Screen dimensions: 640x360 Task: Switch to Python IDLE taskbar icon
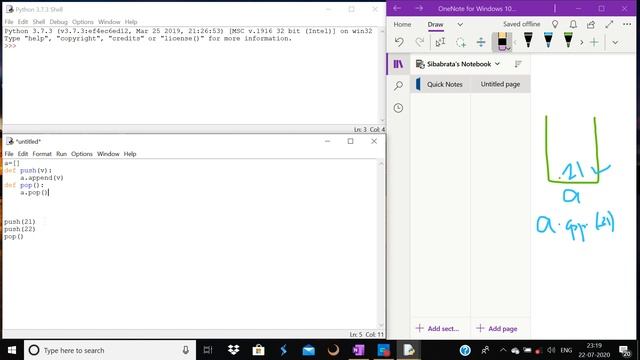pos(409,350)
